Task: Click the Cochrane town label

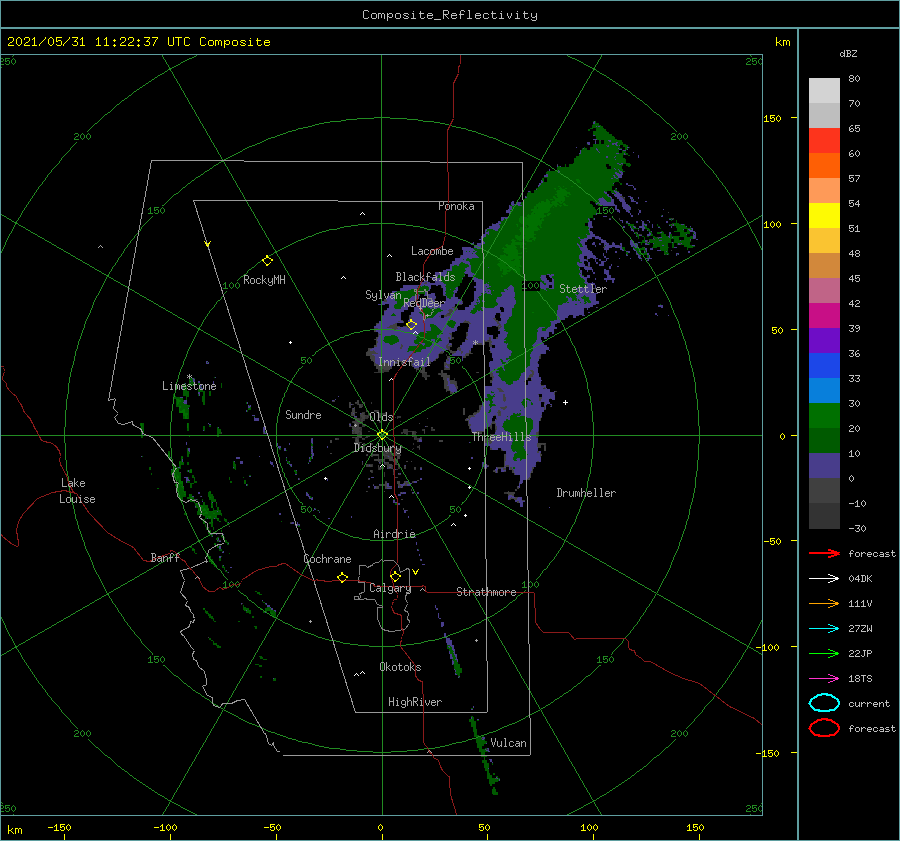Action: coord(327,559)
